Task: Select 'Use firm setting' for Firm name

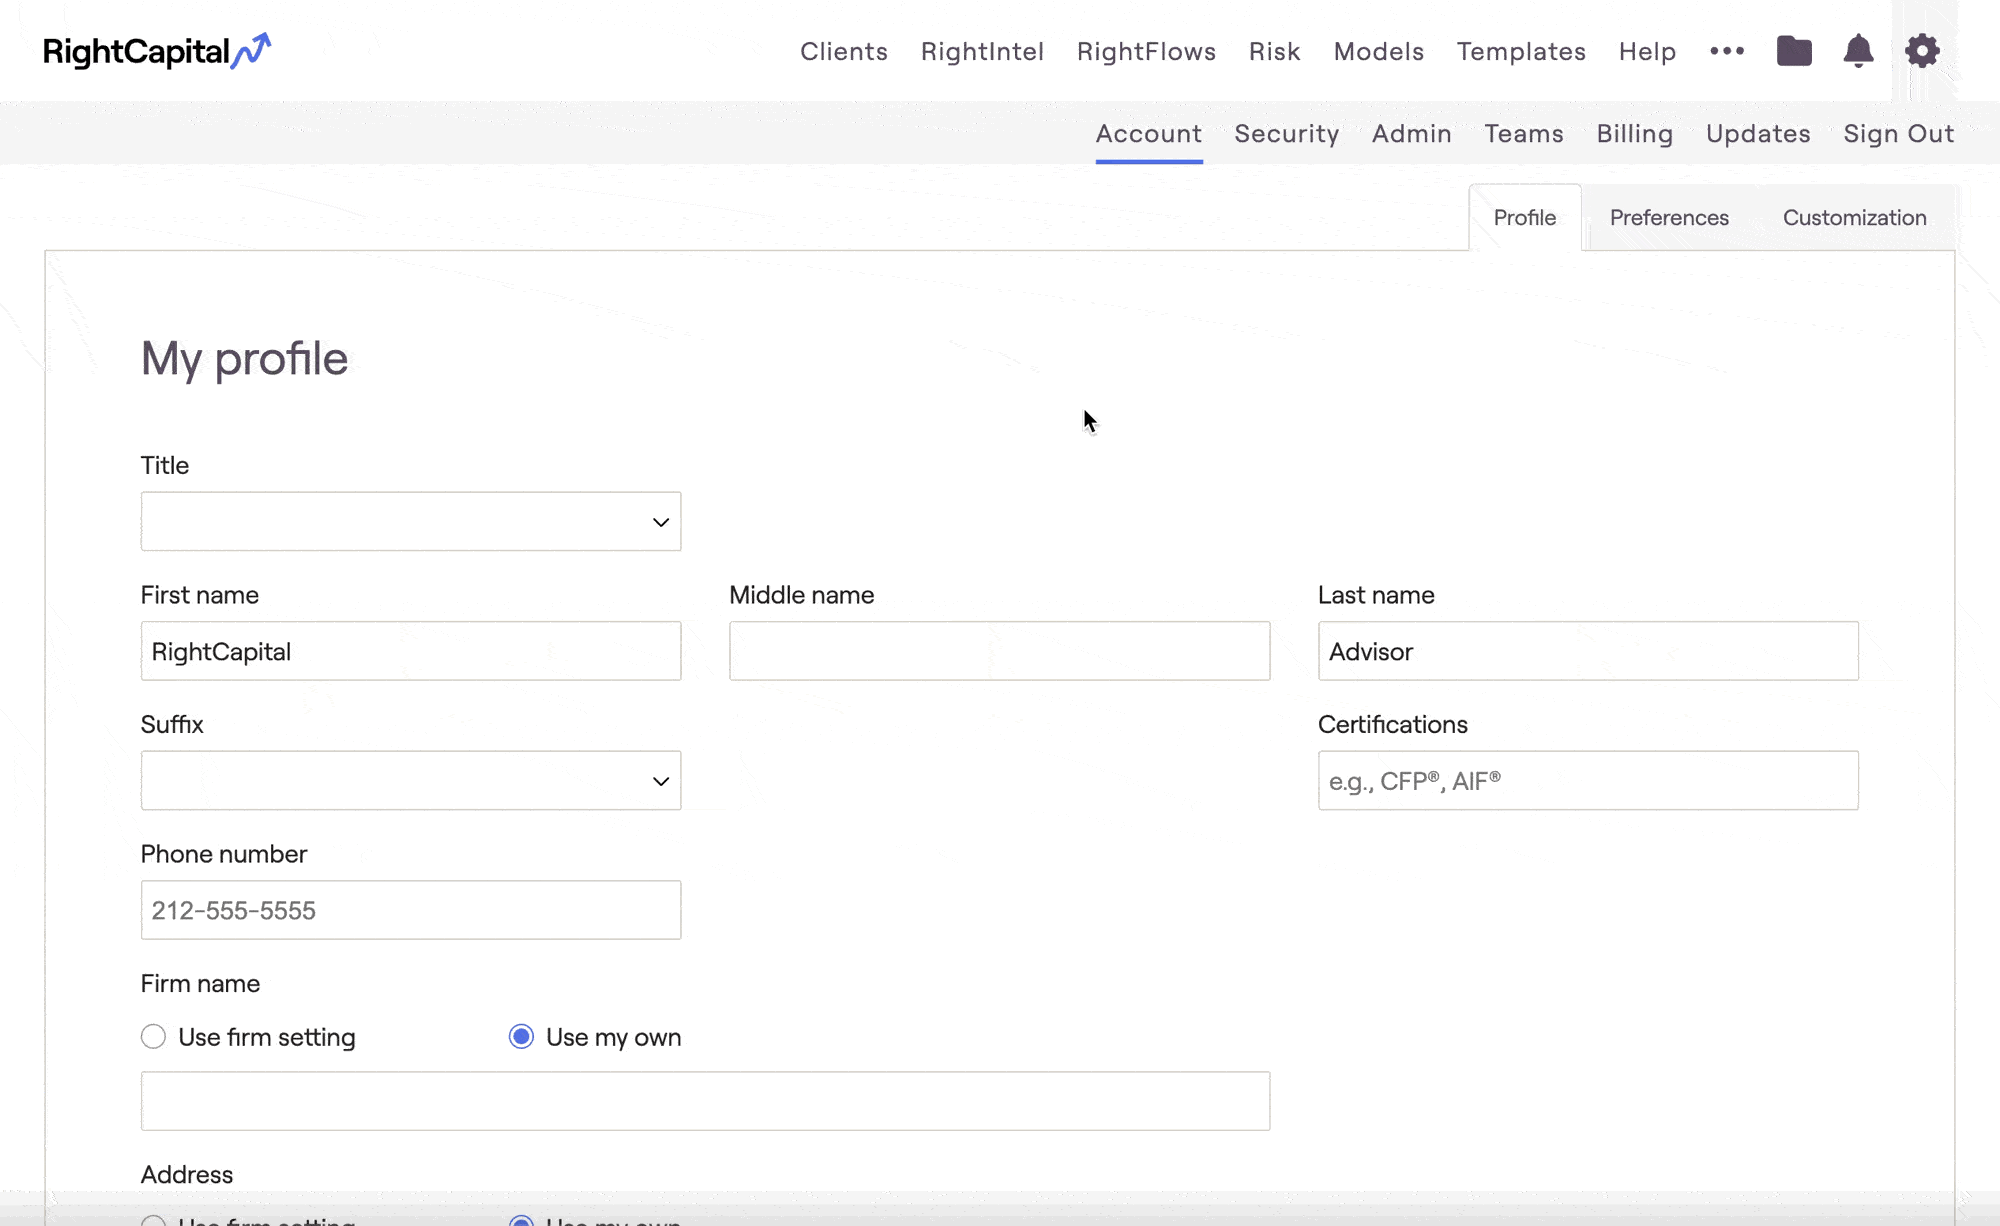Action: [153, 1037]
